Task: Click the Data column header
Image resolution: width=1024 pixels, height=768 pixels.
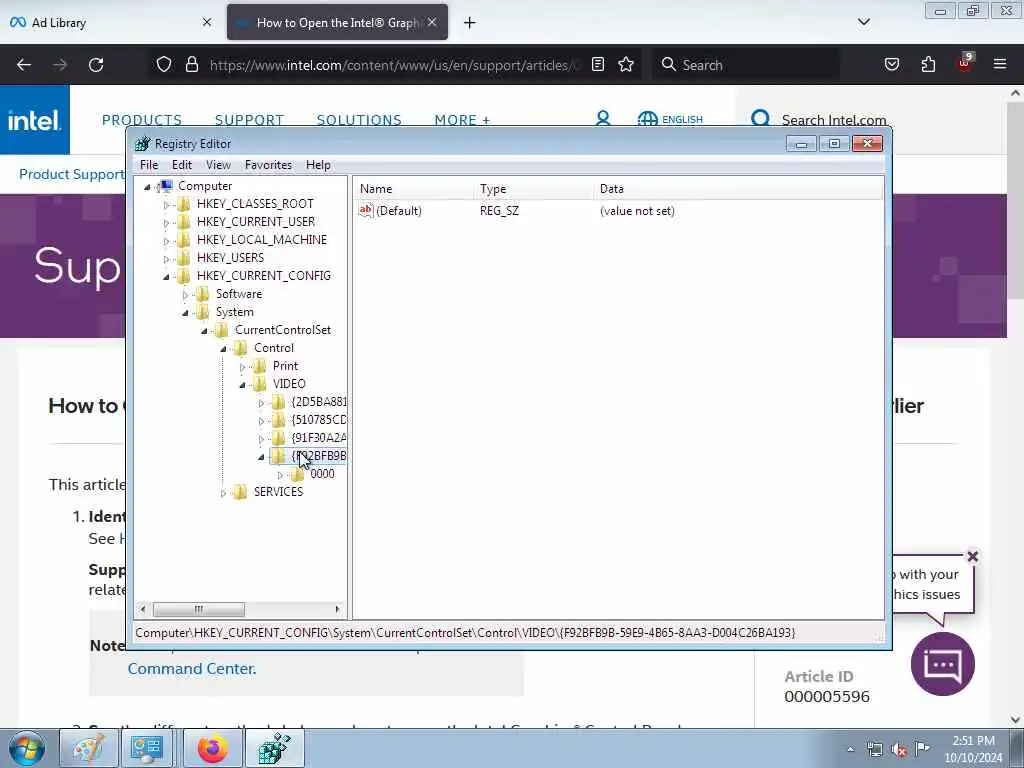Action: click(x=739, y=189)
